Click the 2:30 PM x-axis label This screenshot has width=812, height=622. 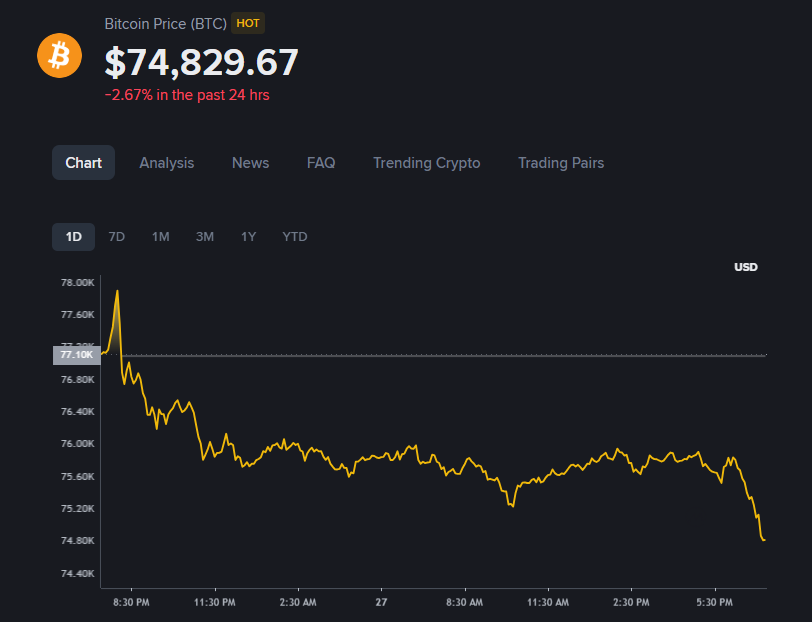click(x=631, y=602)
